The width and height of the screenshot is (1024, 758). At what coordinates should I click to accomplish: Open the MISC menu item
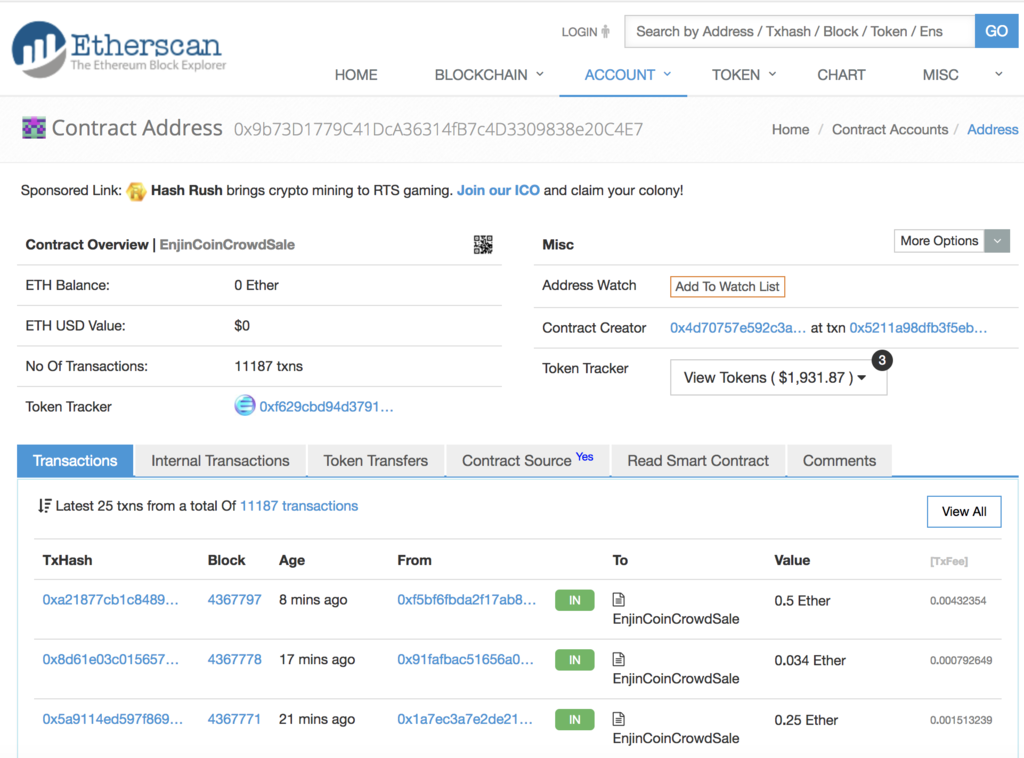[x=940, y=74]
